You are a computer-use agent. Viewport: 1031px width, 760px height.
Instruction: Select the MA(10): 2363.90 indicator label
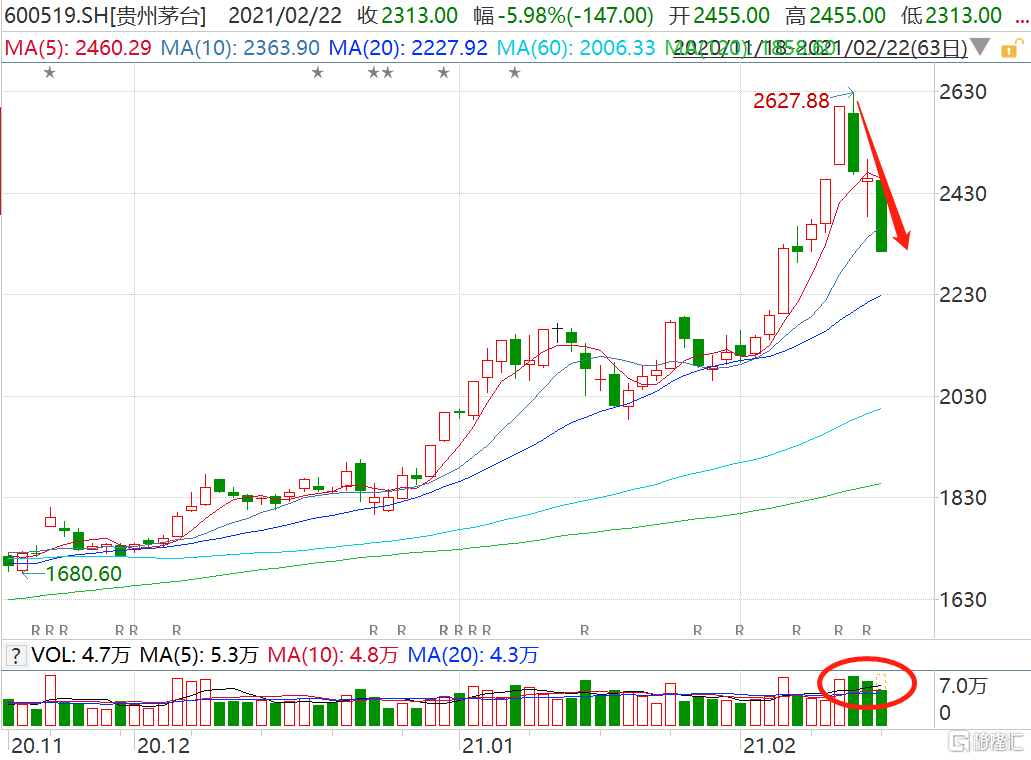click(240, 47)
